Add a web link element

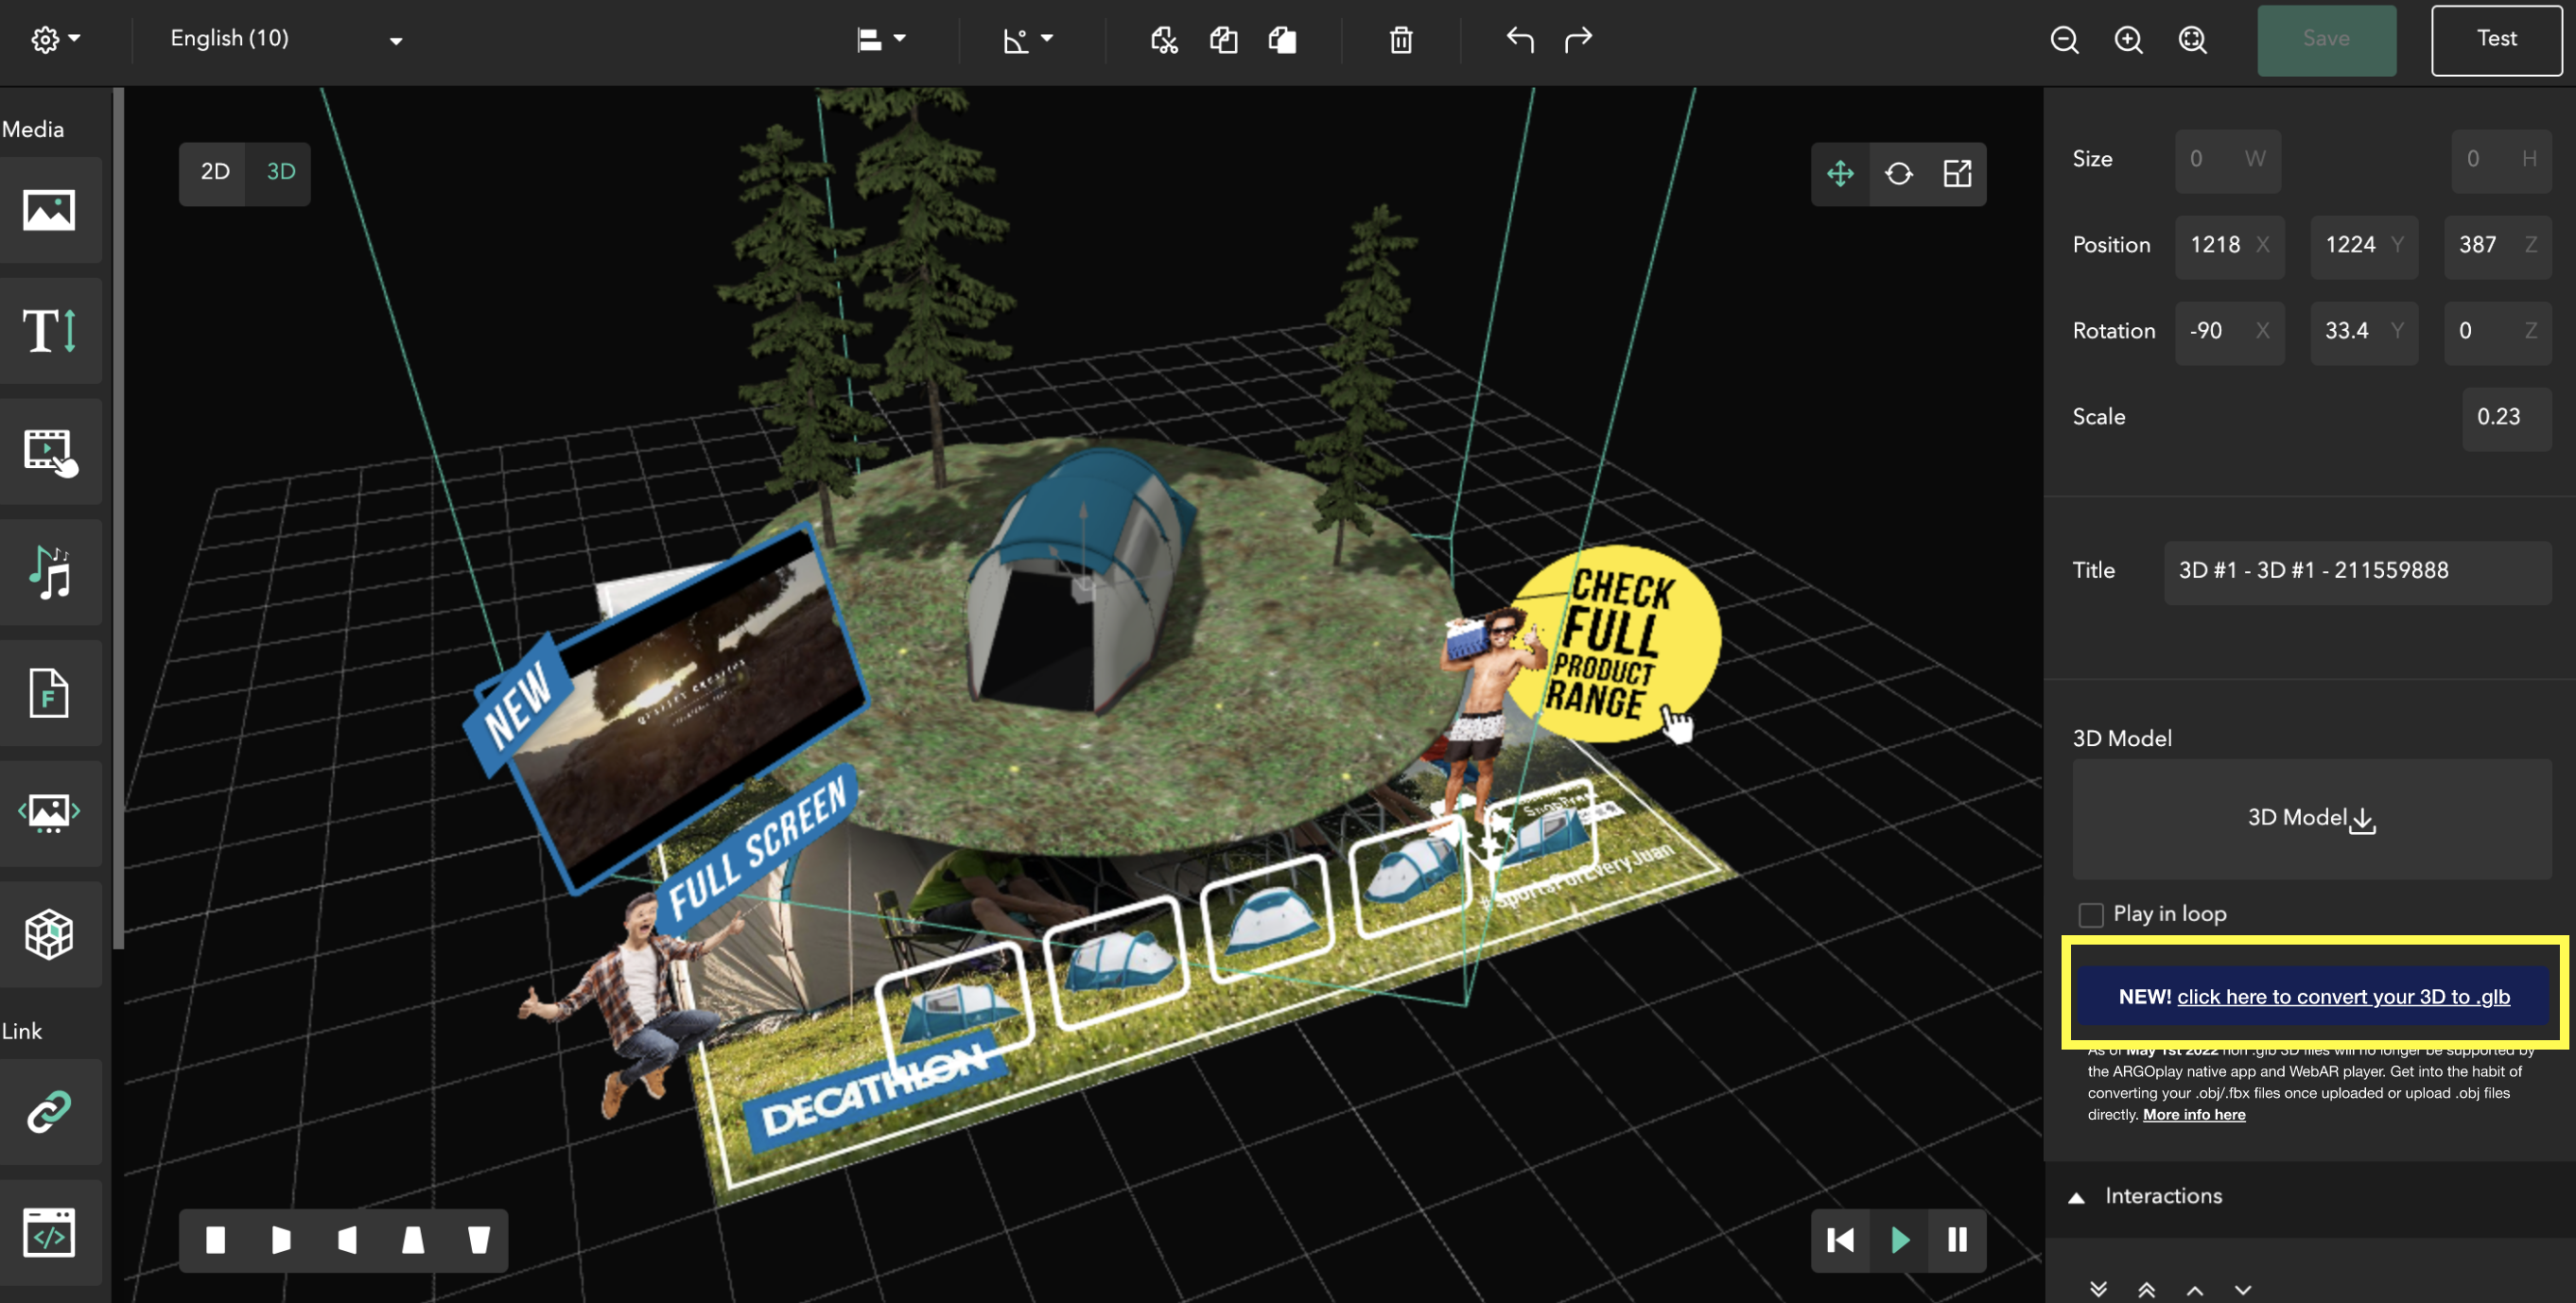point(50,1111)
